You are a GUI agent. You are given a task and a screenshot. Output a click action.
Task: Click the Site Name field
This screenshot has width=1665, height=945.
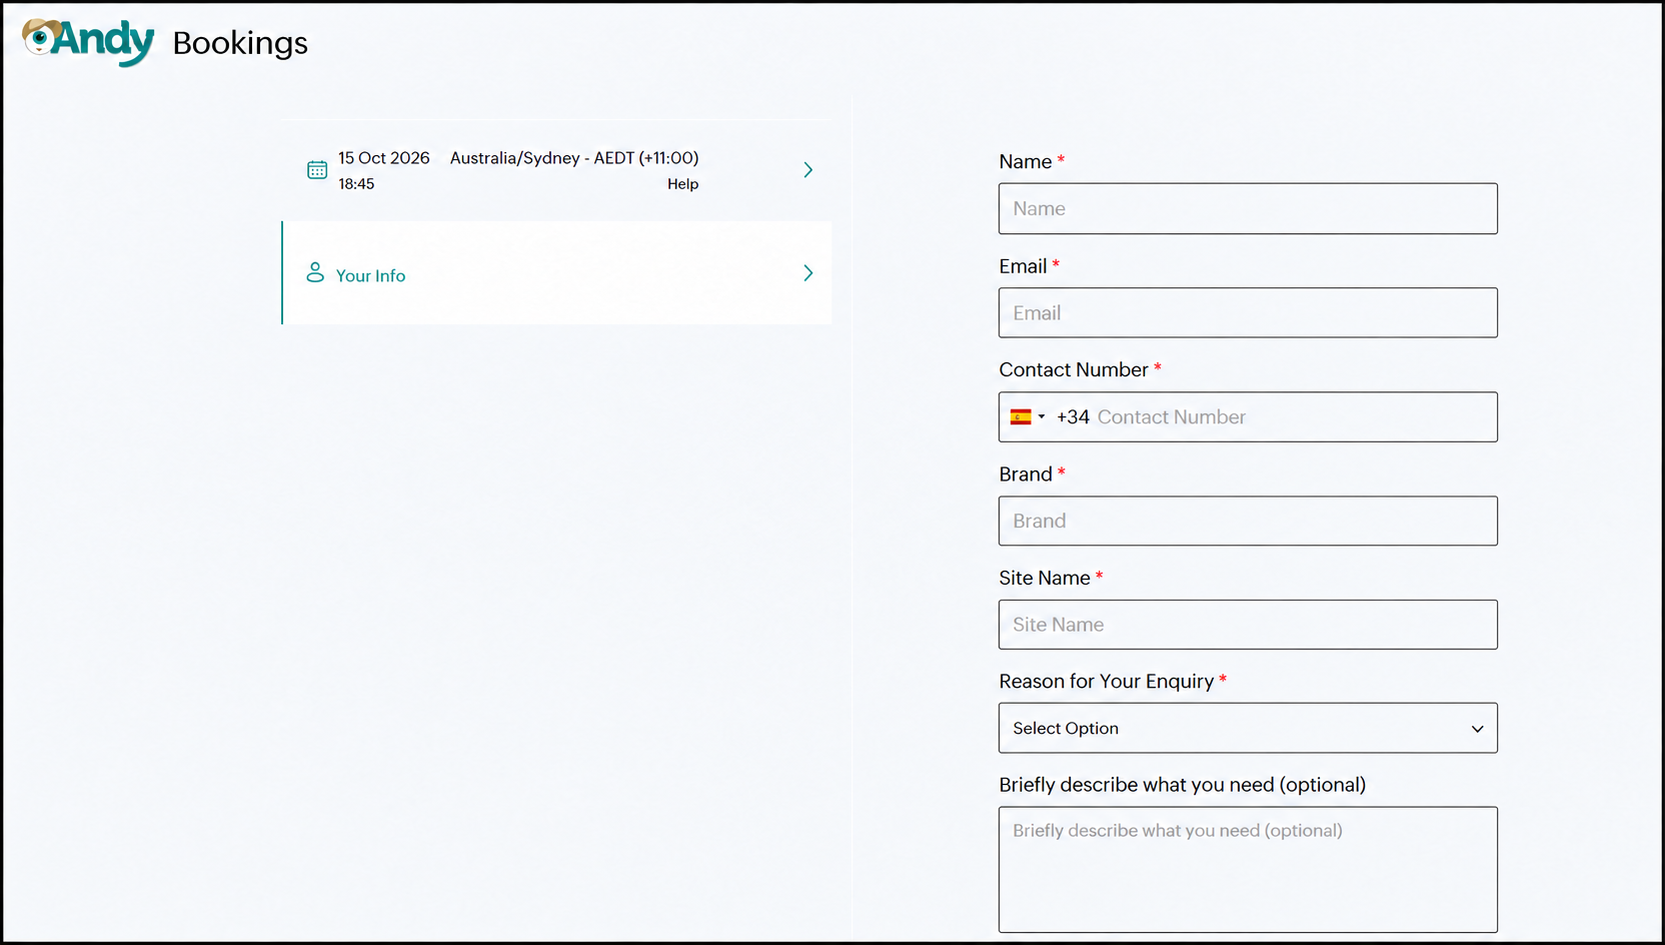click(x=1248, y=625)
